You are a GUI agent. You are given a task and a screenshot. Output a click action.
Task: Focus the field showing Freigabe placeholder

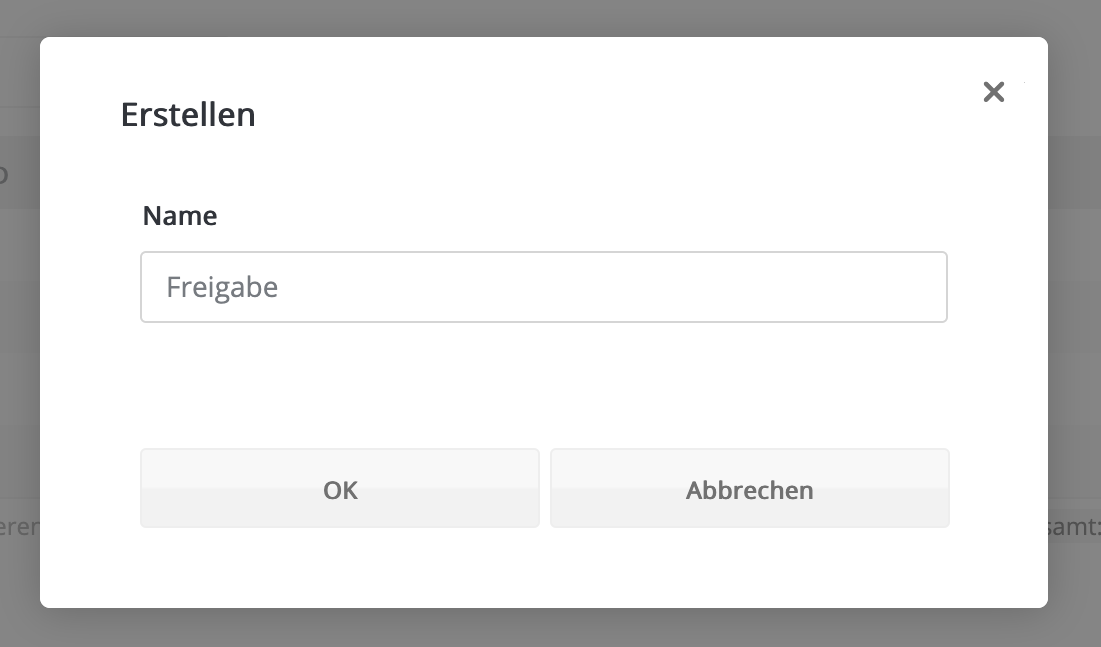(543, 287)
